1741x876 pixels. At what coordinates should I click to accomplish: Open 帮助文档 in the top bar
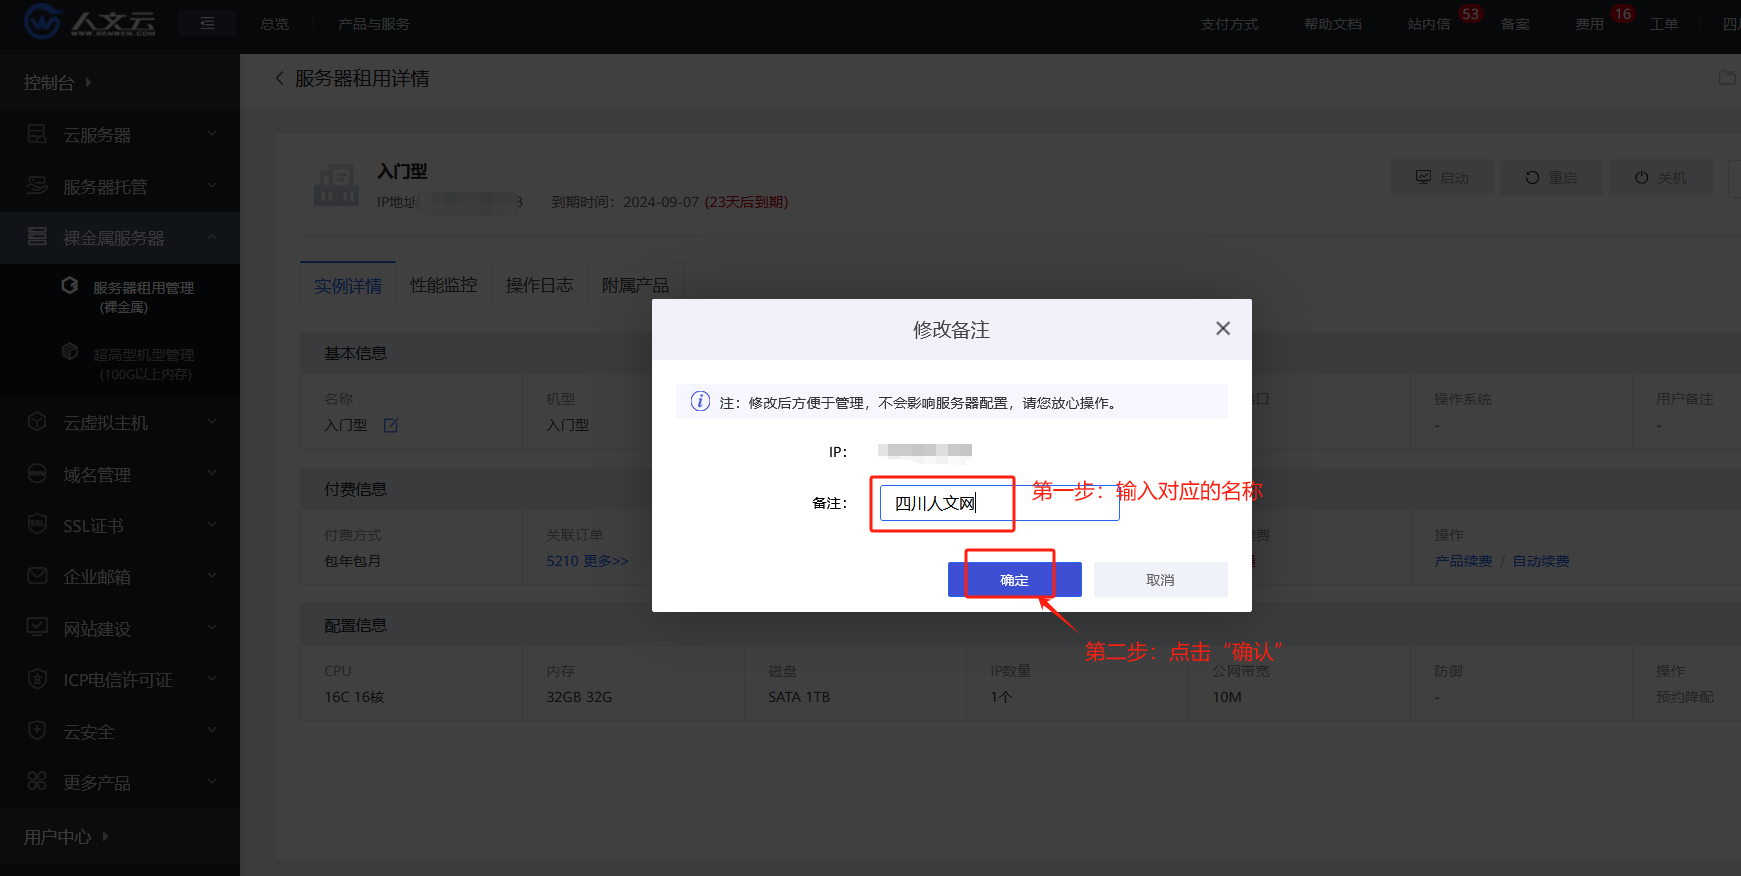[1333, 24]
